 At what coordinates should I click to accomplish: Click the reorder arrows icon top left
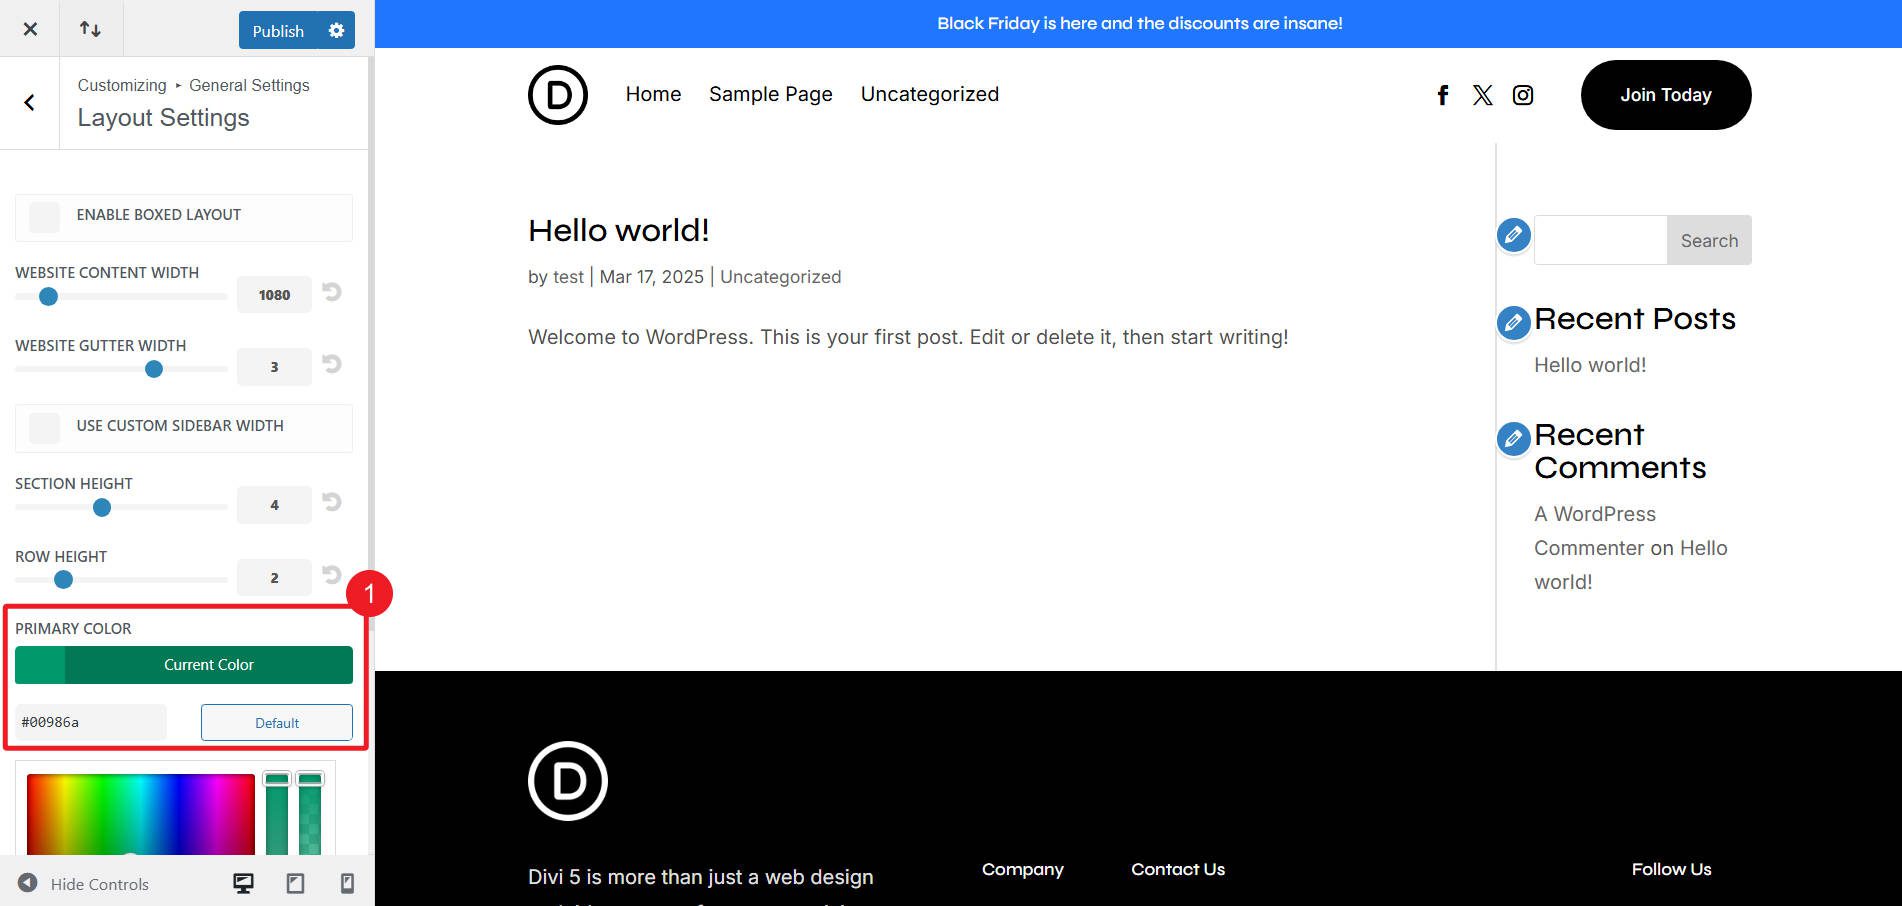click(91, 28)
